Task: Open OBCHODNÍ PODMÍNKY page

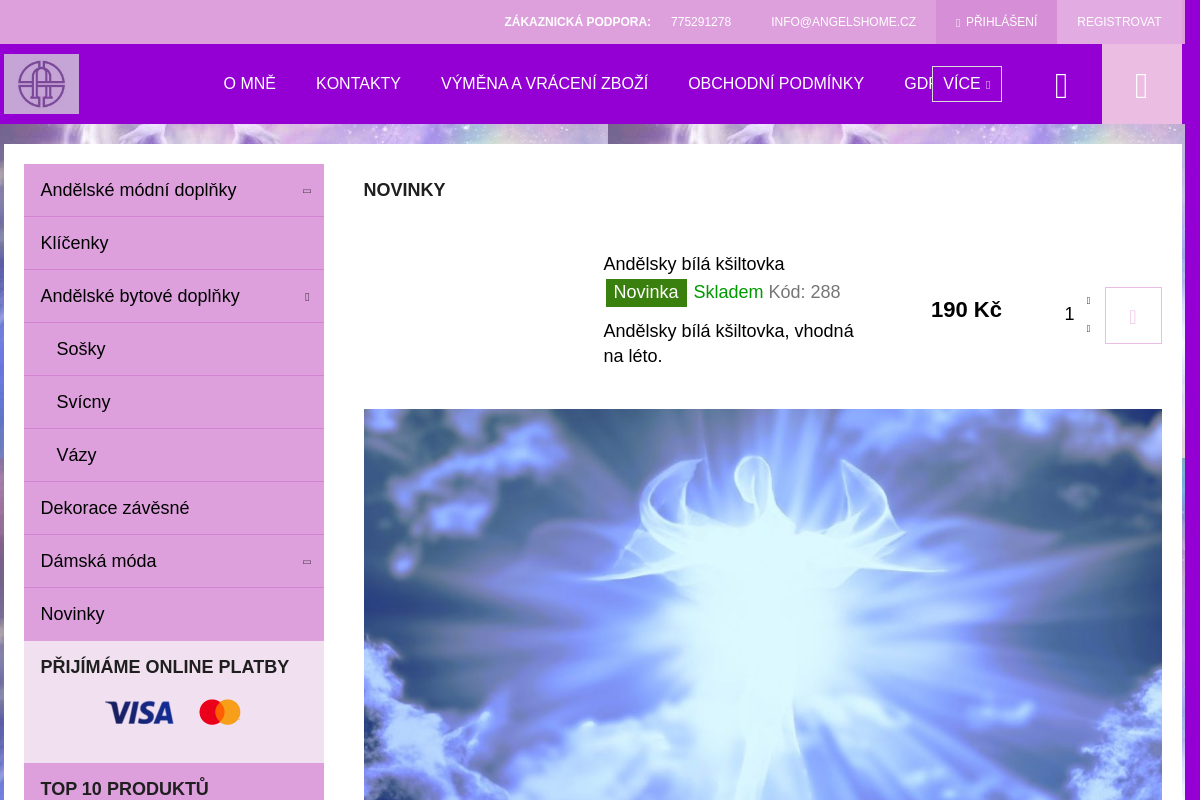Action: 776,84
